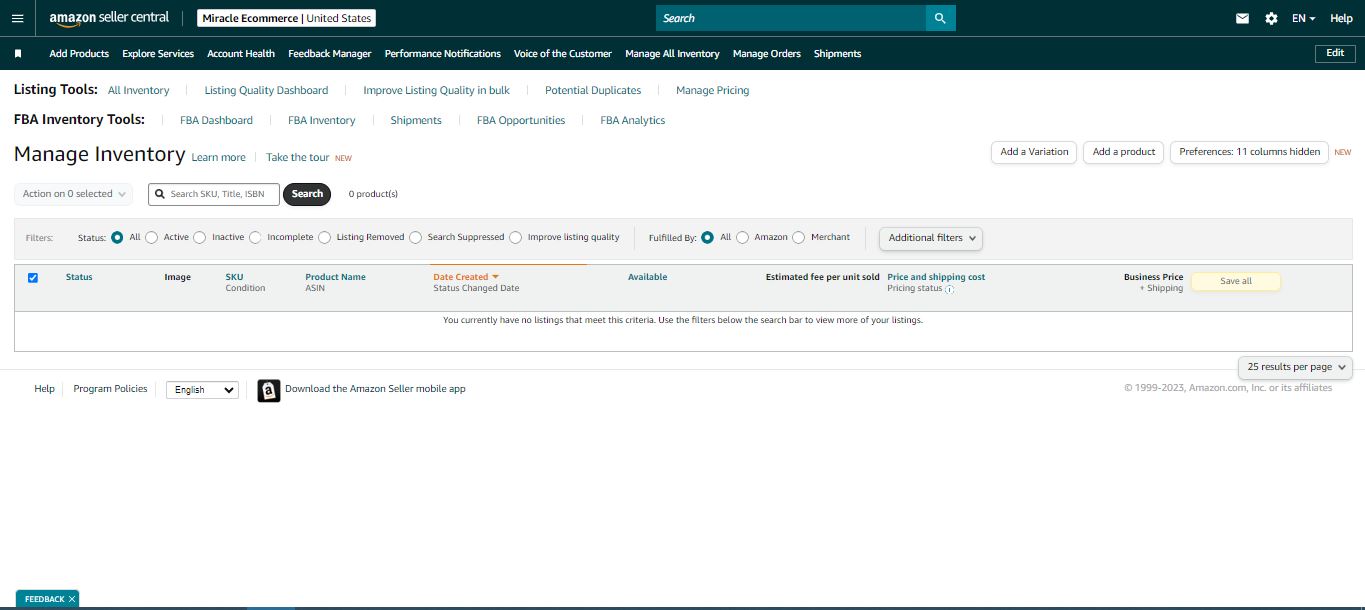Select Fulfilled By Merchant radio button

pyautogui.click(x=798, y=238)
